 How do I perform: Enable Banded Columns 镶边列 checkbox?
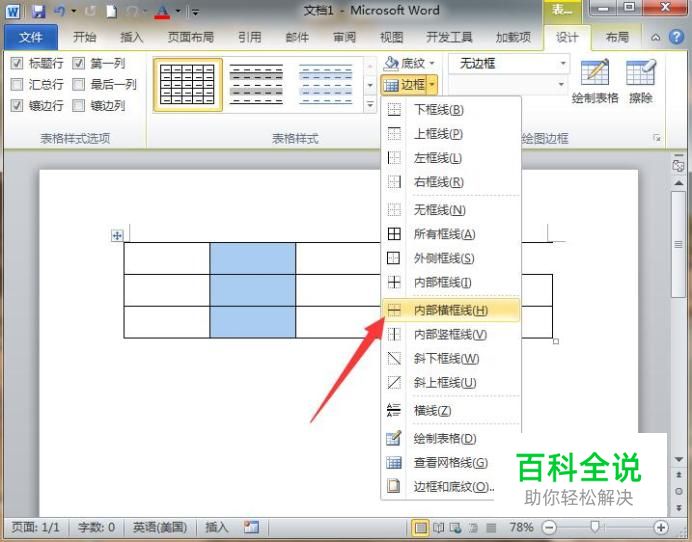click(x=79, y=105)
